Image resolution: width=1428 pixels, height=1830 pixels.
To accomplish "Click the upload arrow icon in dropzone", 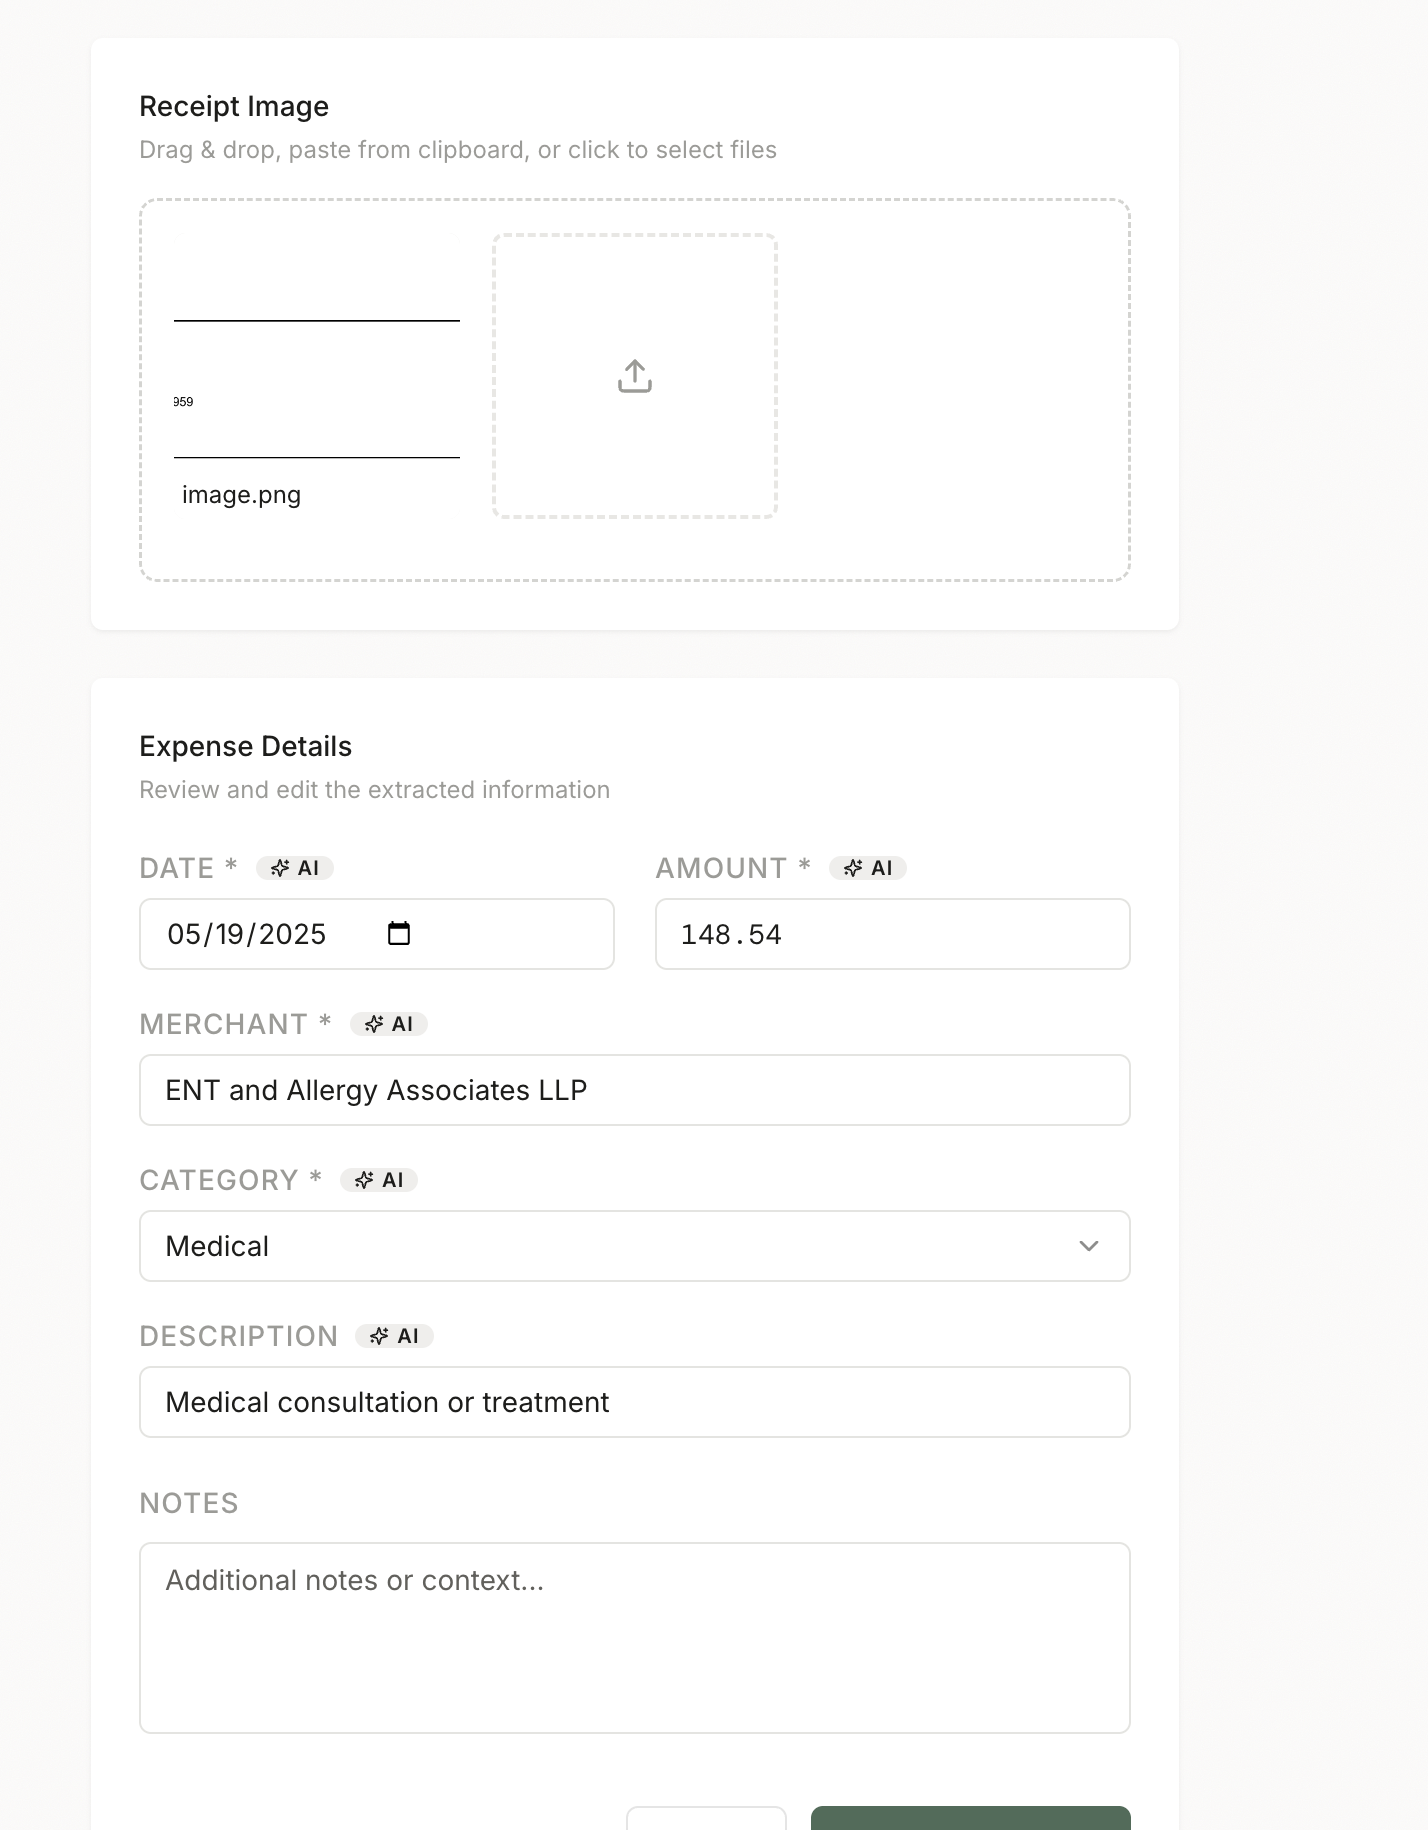I will [635, 376].
